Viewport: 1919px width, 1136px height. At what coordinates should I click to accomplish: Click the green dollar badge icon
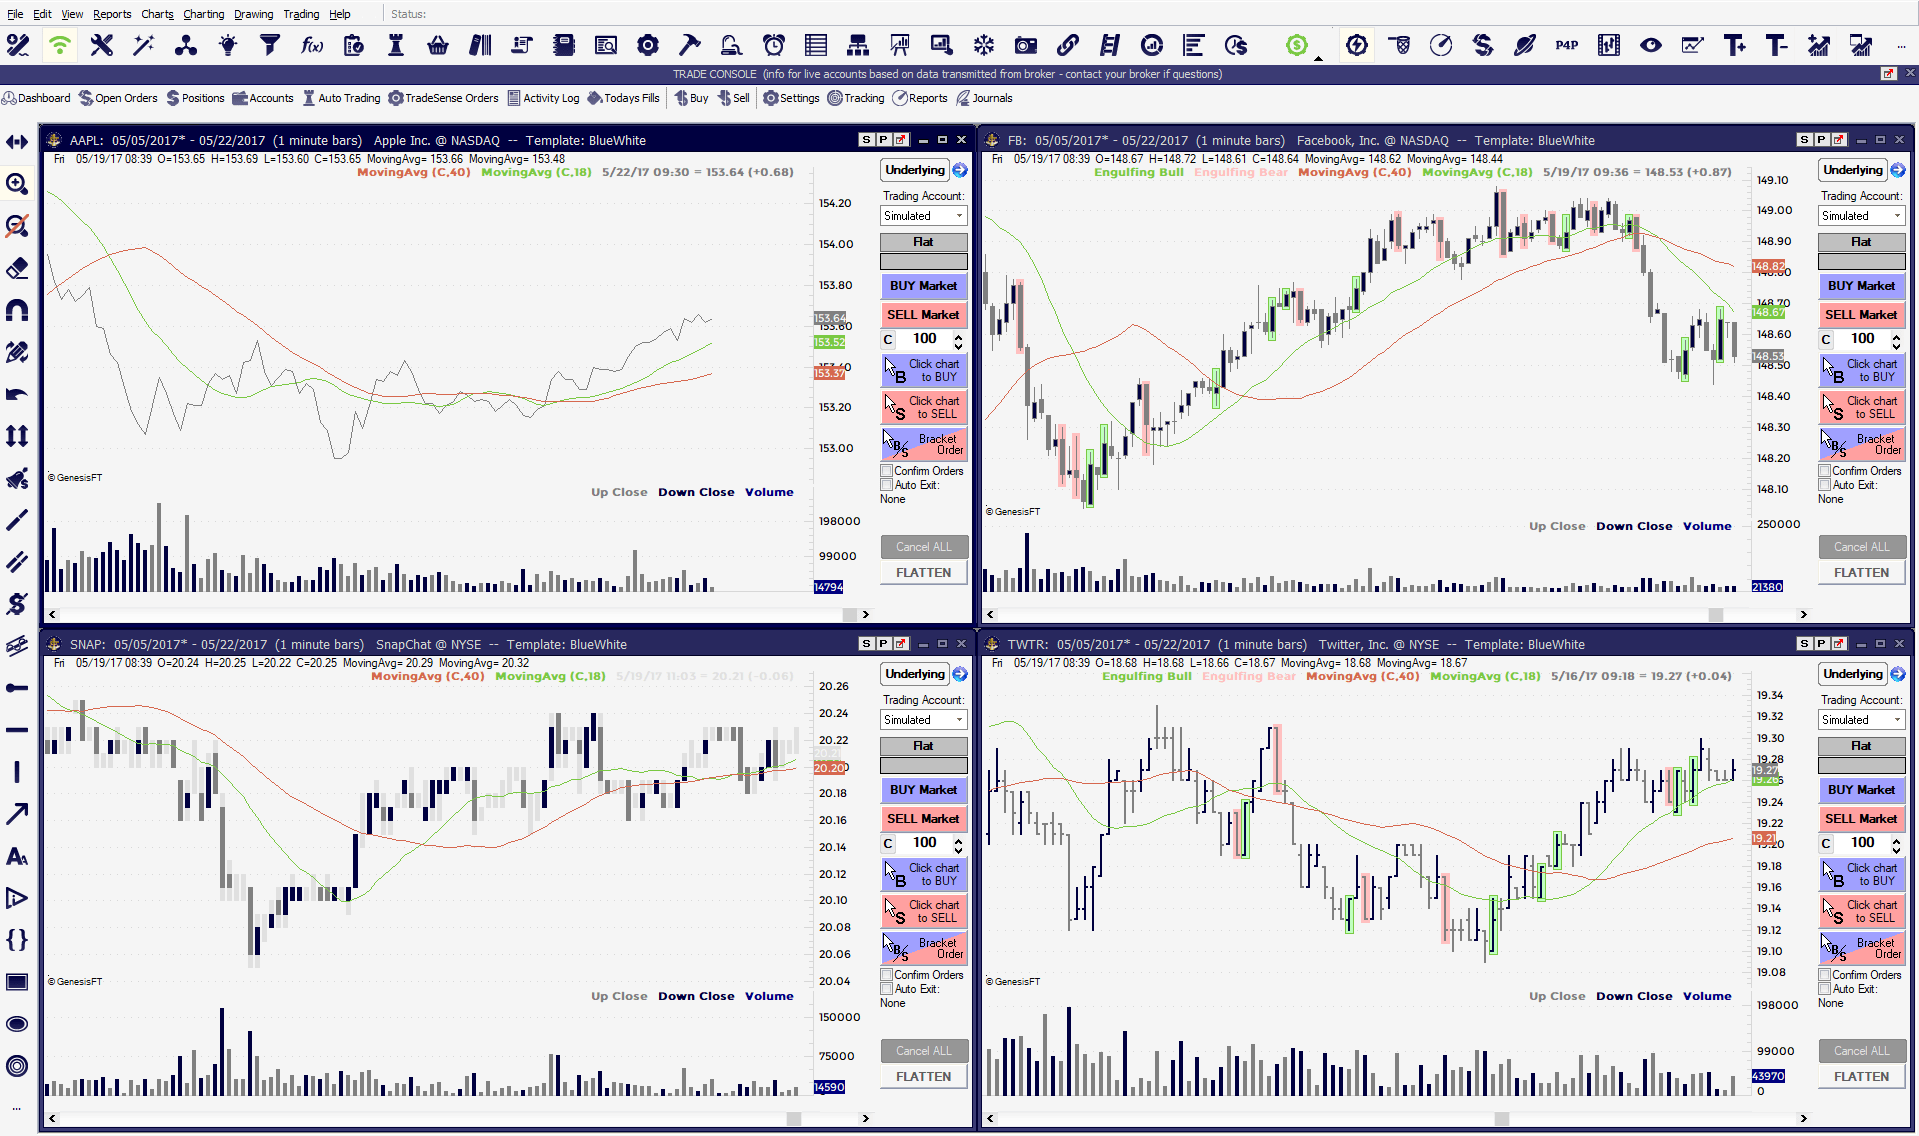click(x=1297, y=45)
